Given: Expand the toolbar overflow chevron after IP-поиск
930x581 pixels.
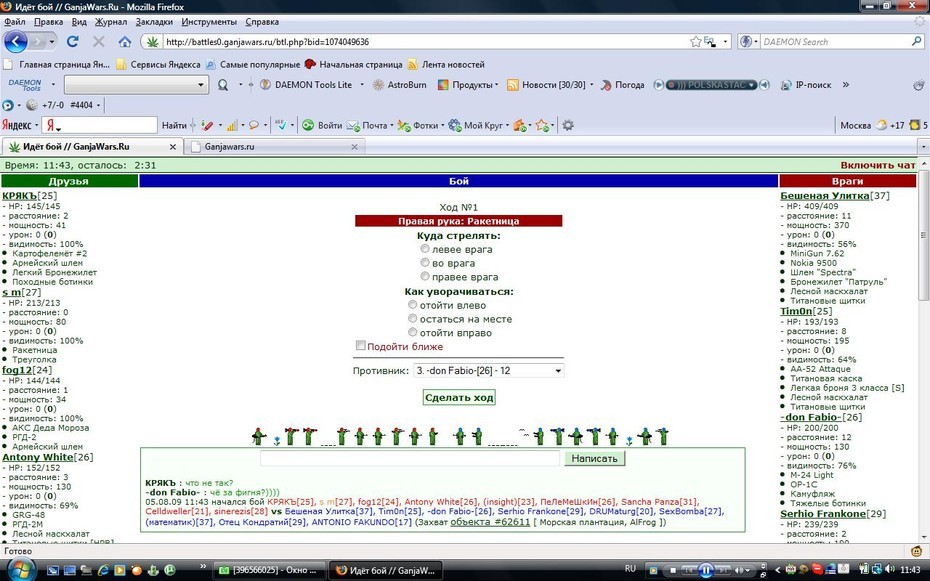Looking at the screenshot, I should (x=846, y=85).
